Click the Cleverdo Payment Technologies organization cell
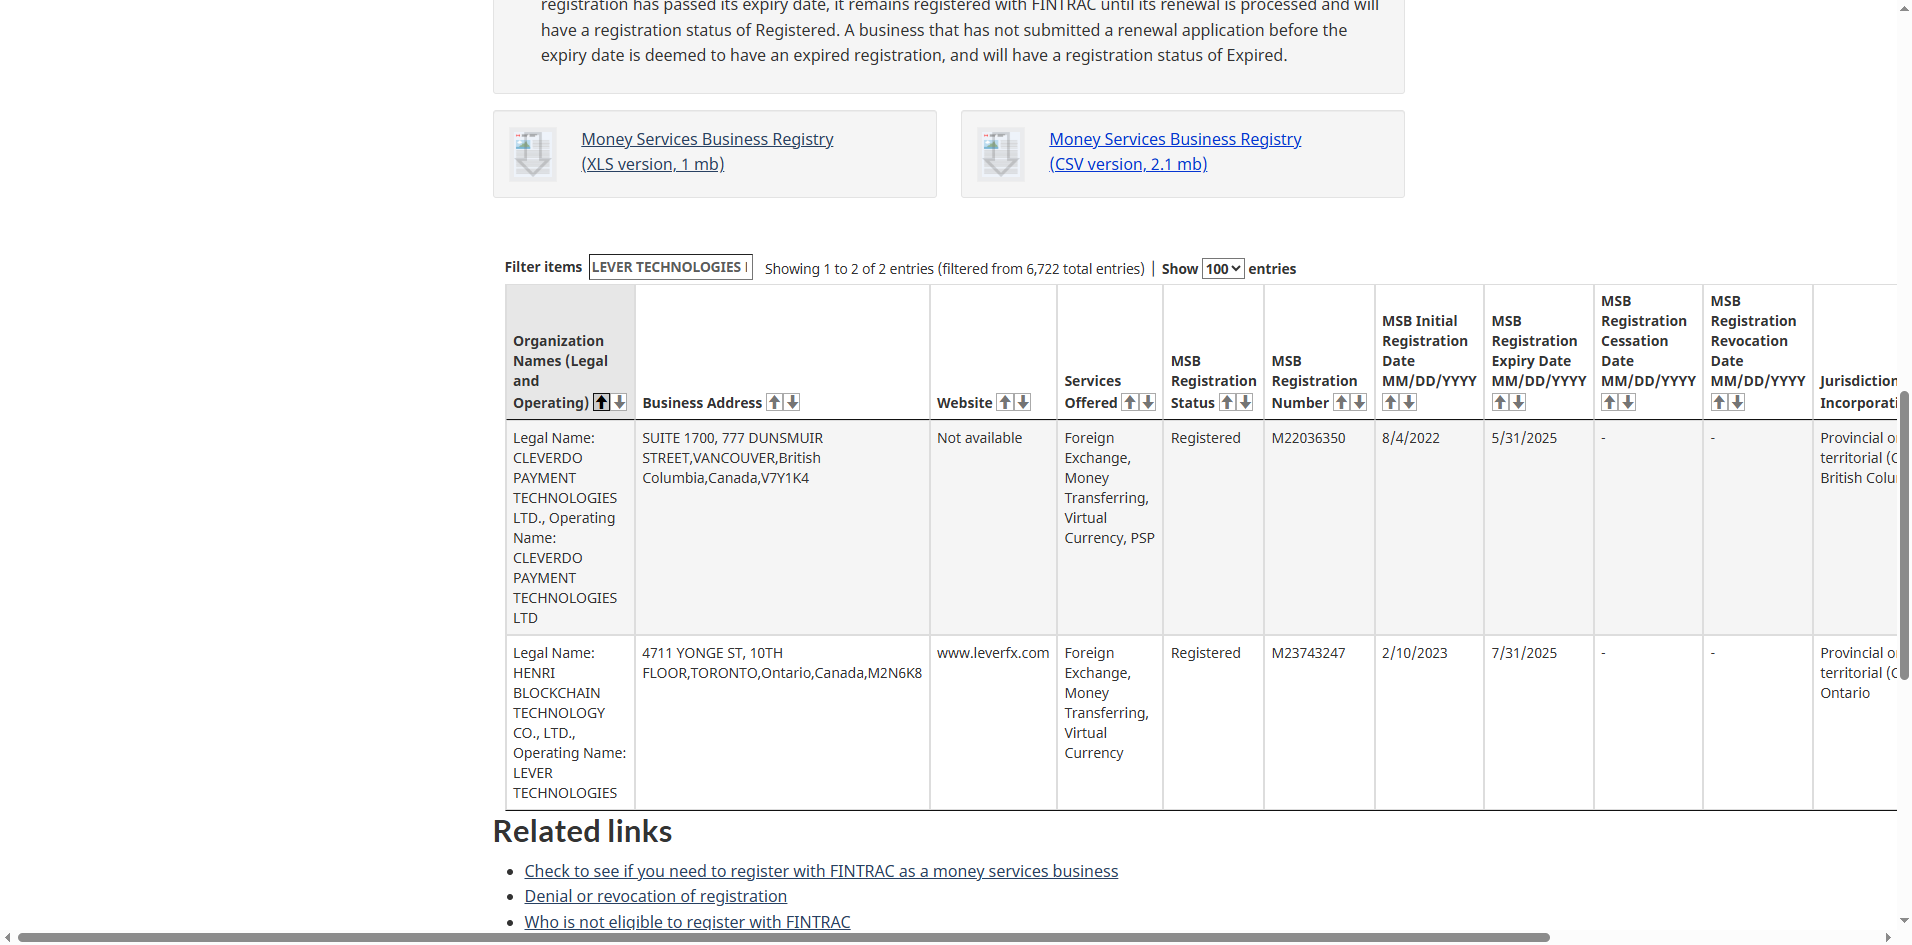The image size is (1912, 945). click(570, 527)
